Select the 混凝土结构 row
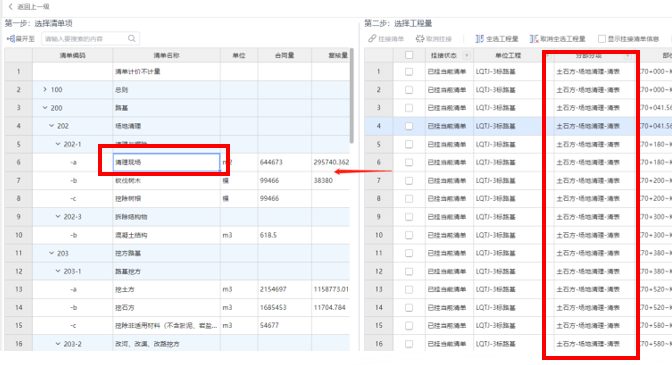Image resolution: width=672 pixels, height=365 pixels. pos(177,235)
